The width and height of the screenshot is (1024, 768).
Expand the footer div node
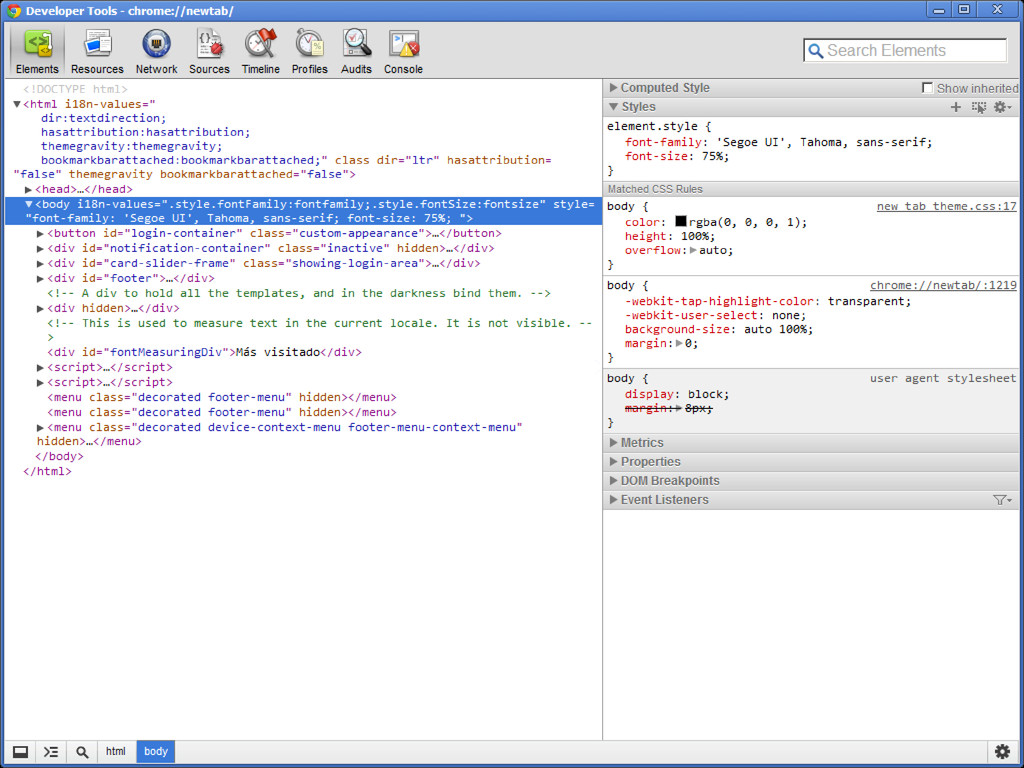pos(40,278)
